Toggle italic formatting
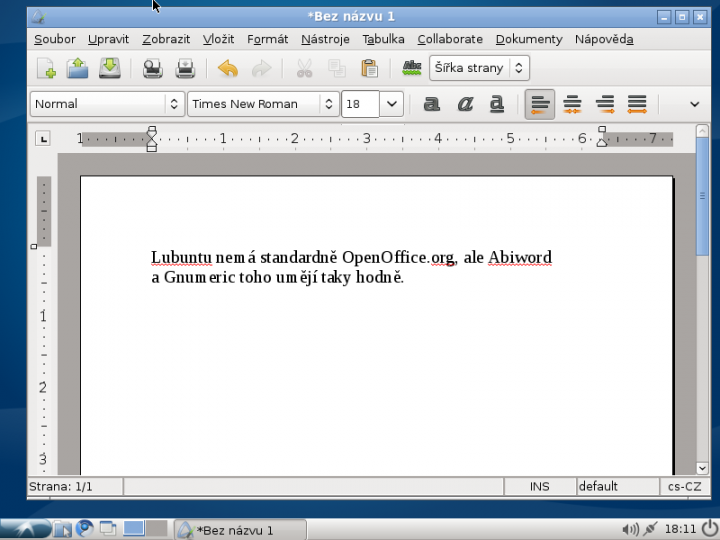The height and width of the screenshot is (540, 720). 465,104
